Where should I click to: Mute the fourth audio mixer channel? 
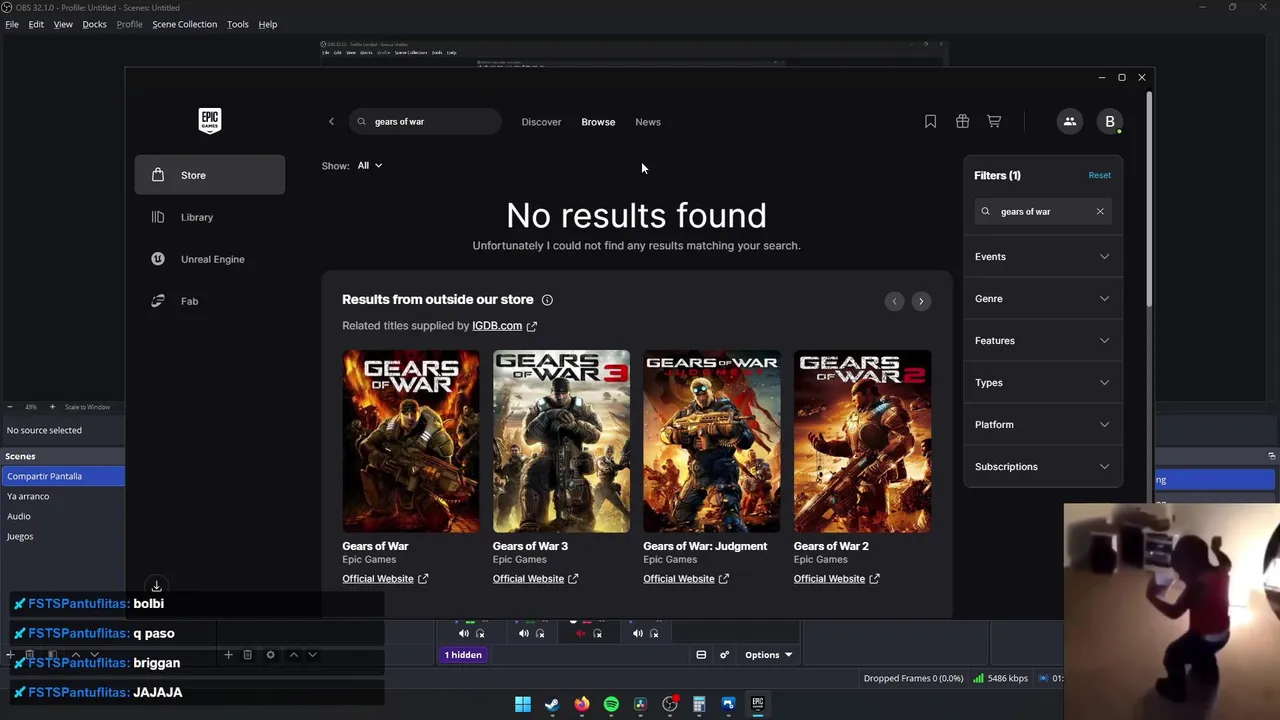pyautogui.click(x=637, y=633)
